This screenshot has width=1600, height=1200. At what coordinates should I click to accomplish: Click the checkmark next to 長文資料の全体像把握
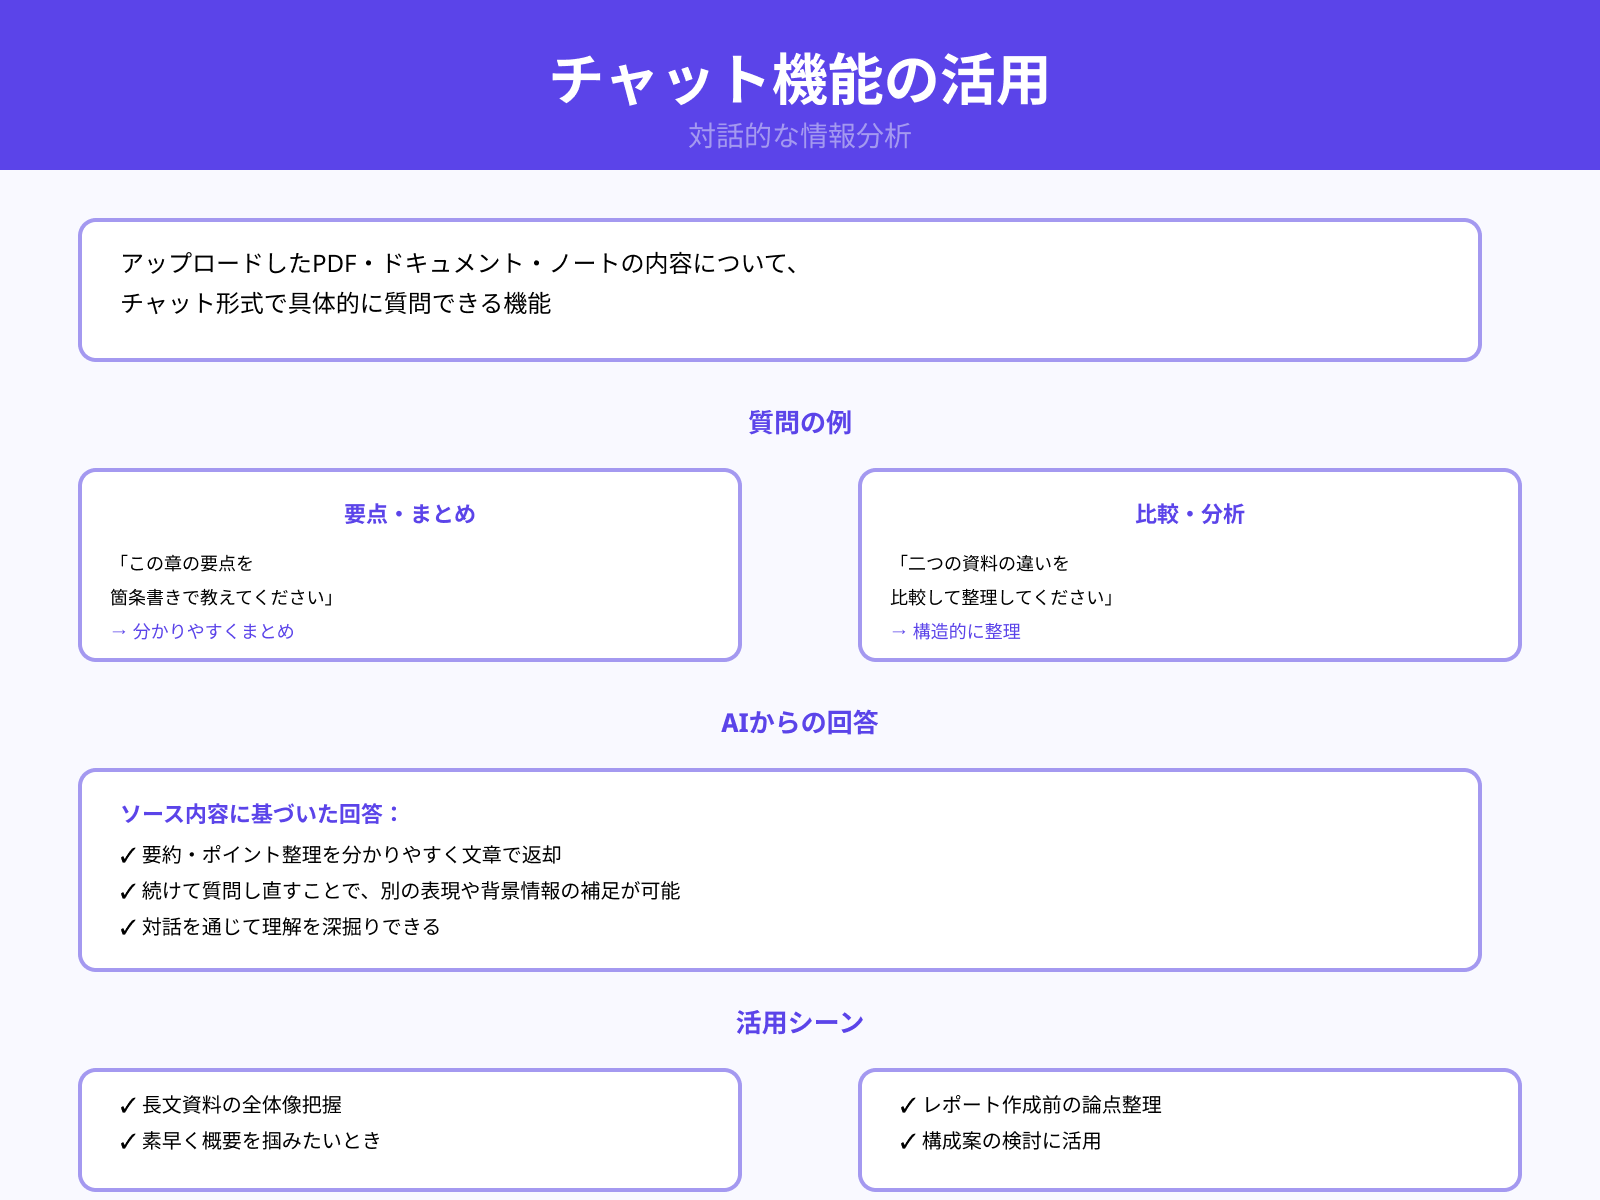click(x=127, y=1104)
